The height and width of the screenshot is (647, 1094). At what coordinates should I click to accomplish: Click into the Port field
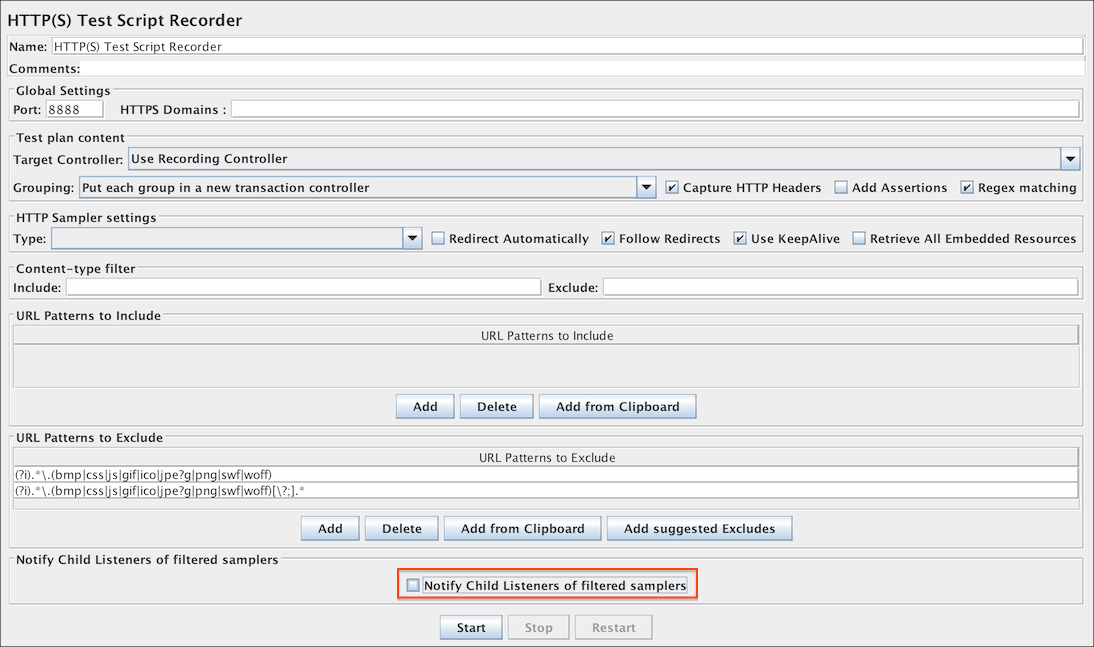point(74,110)
